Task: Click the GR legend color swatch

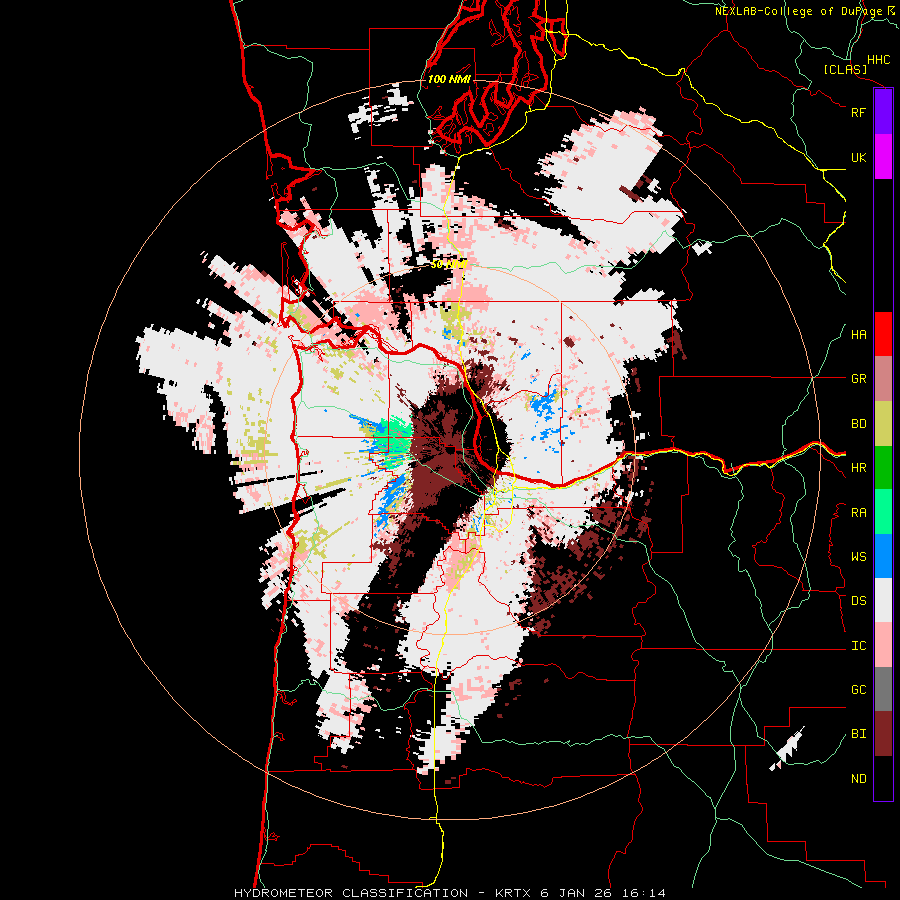Action: (883, 379)
